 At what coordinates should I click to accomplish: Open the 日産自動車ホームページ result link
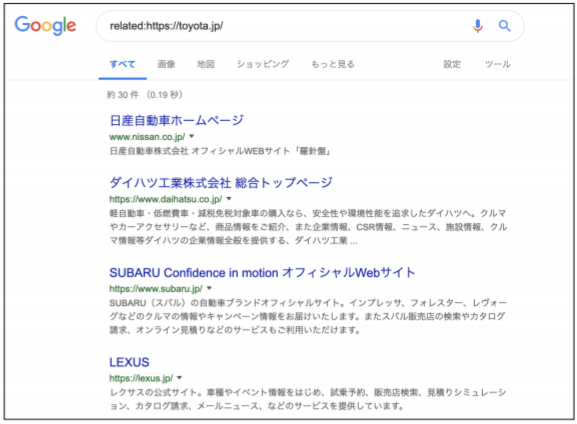coord(177,120)
